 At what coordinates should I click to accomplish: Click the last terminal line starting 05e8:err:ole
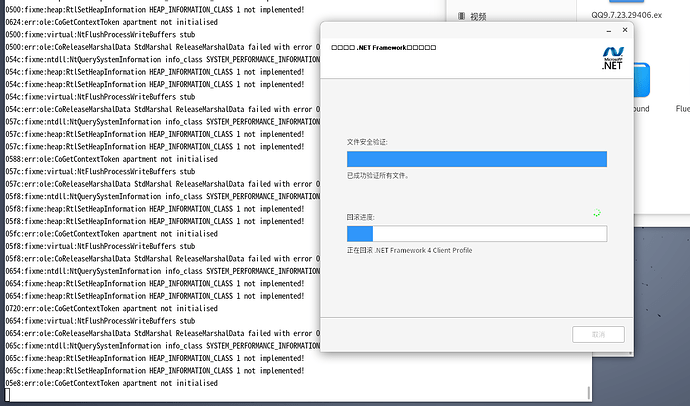click(x=111, y=383)
